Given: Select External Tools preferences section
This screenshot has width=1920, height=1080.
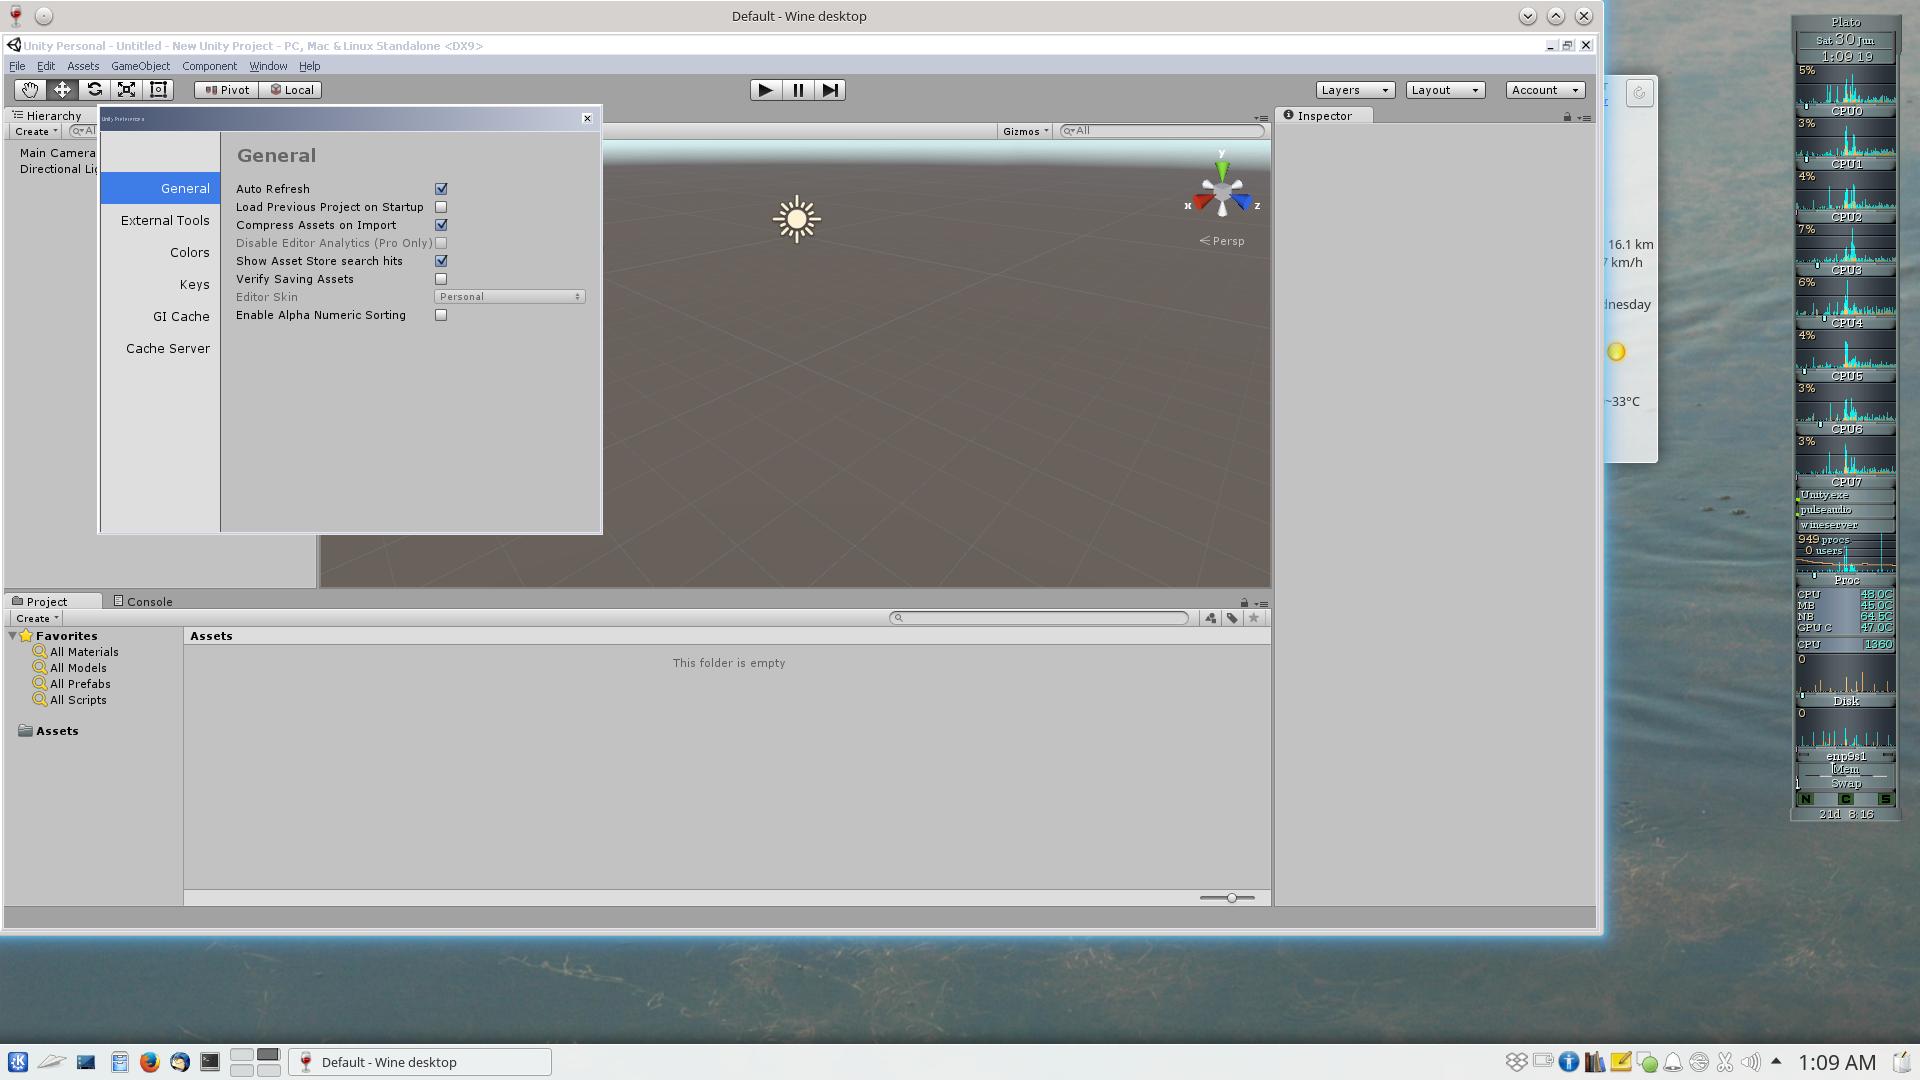Looking at the screenshot, I should pos(160,221).
